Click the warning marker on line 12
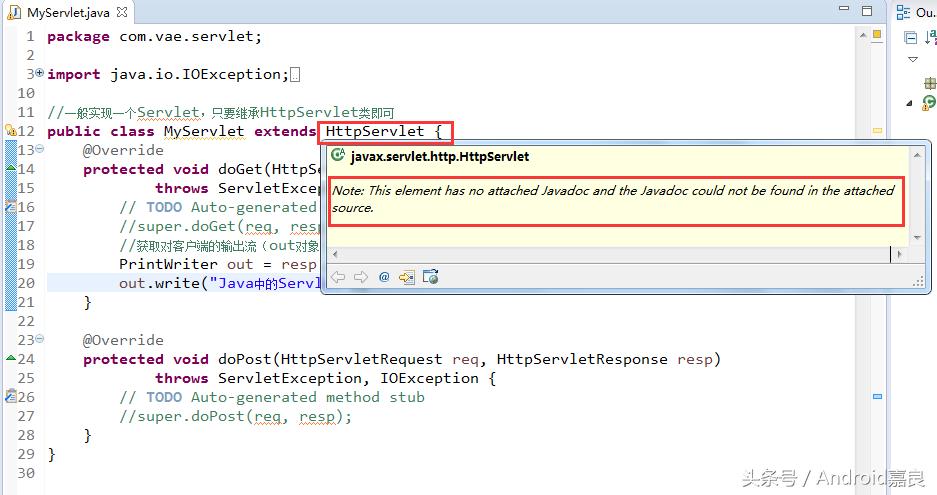Screen dimensions: 937x495 point(11,130)
